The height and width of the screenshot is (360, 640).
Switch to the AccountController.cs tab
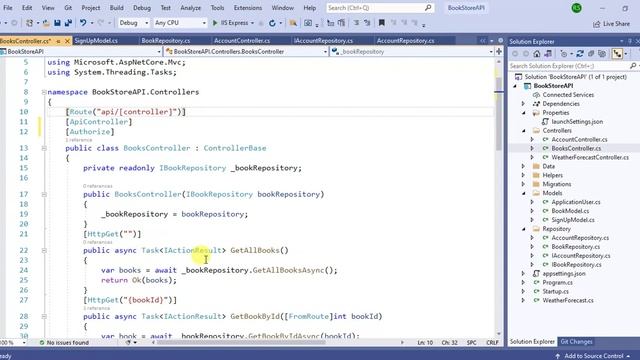click(x=242, y=41)
